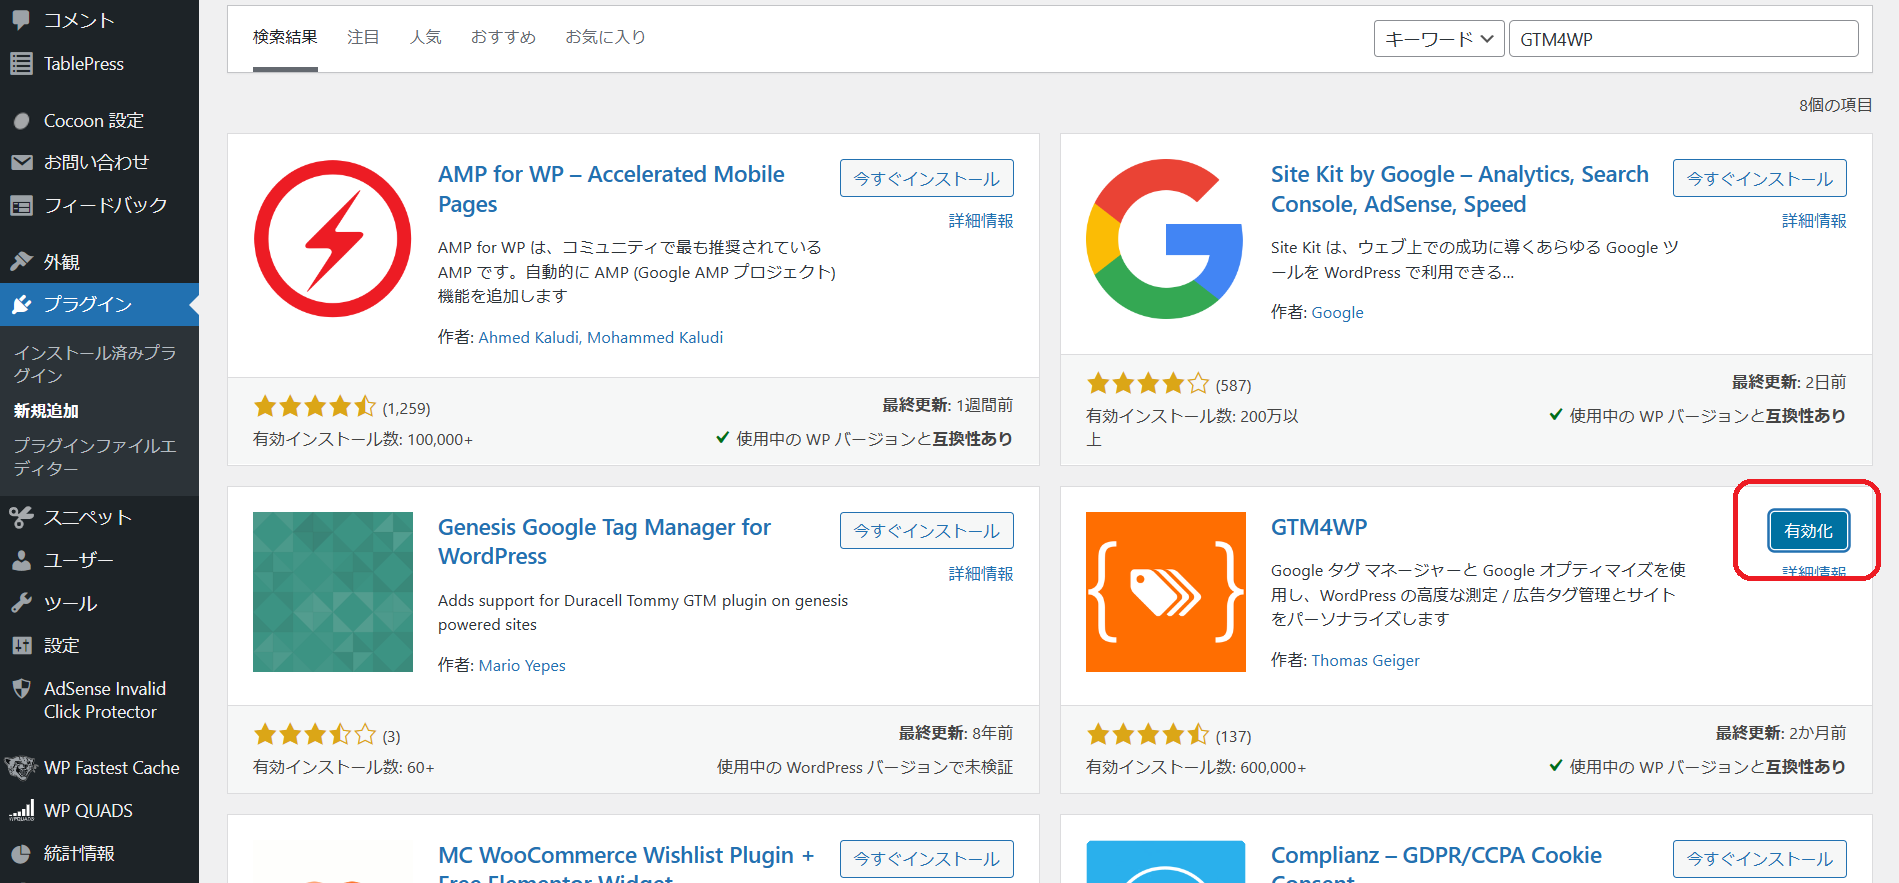
Task: Click the 8個の項目 result count text
Action: click(x=1836, y=105)
